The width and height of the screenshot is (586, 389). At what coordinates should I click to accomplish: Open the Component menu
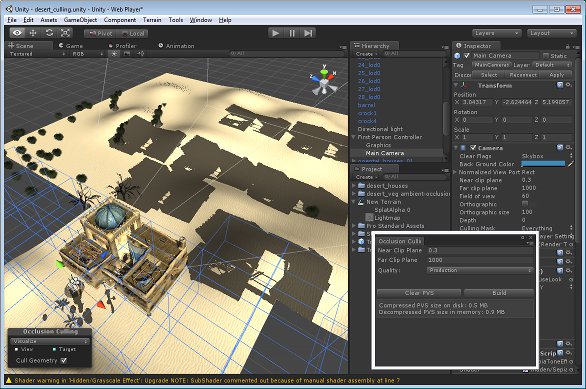click(120, 20)
